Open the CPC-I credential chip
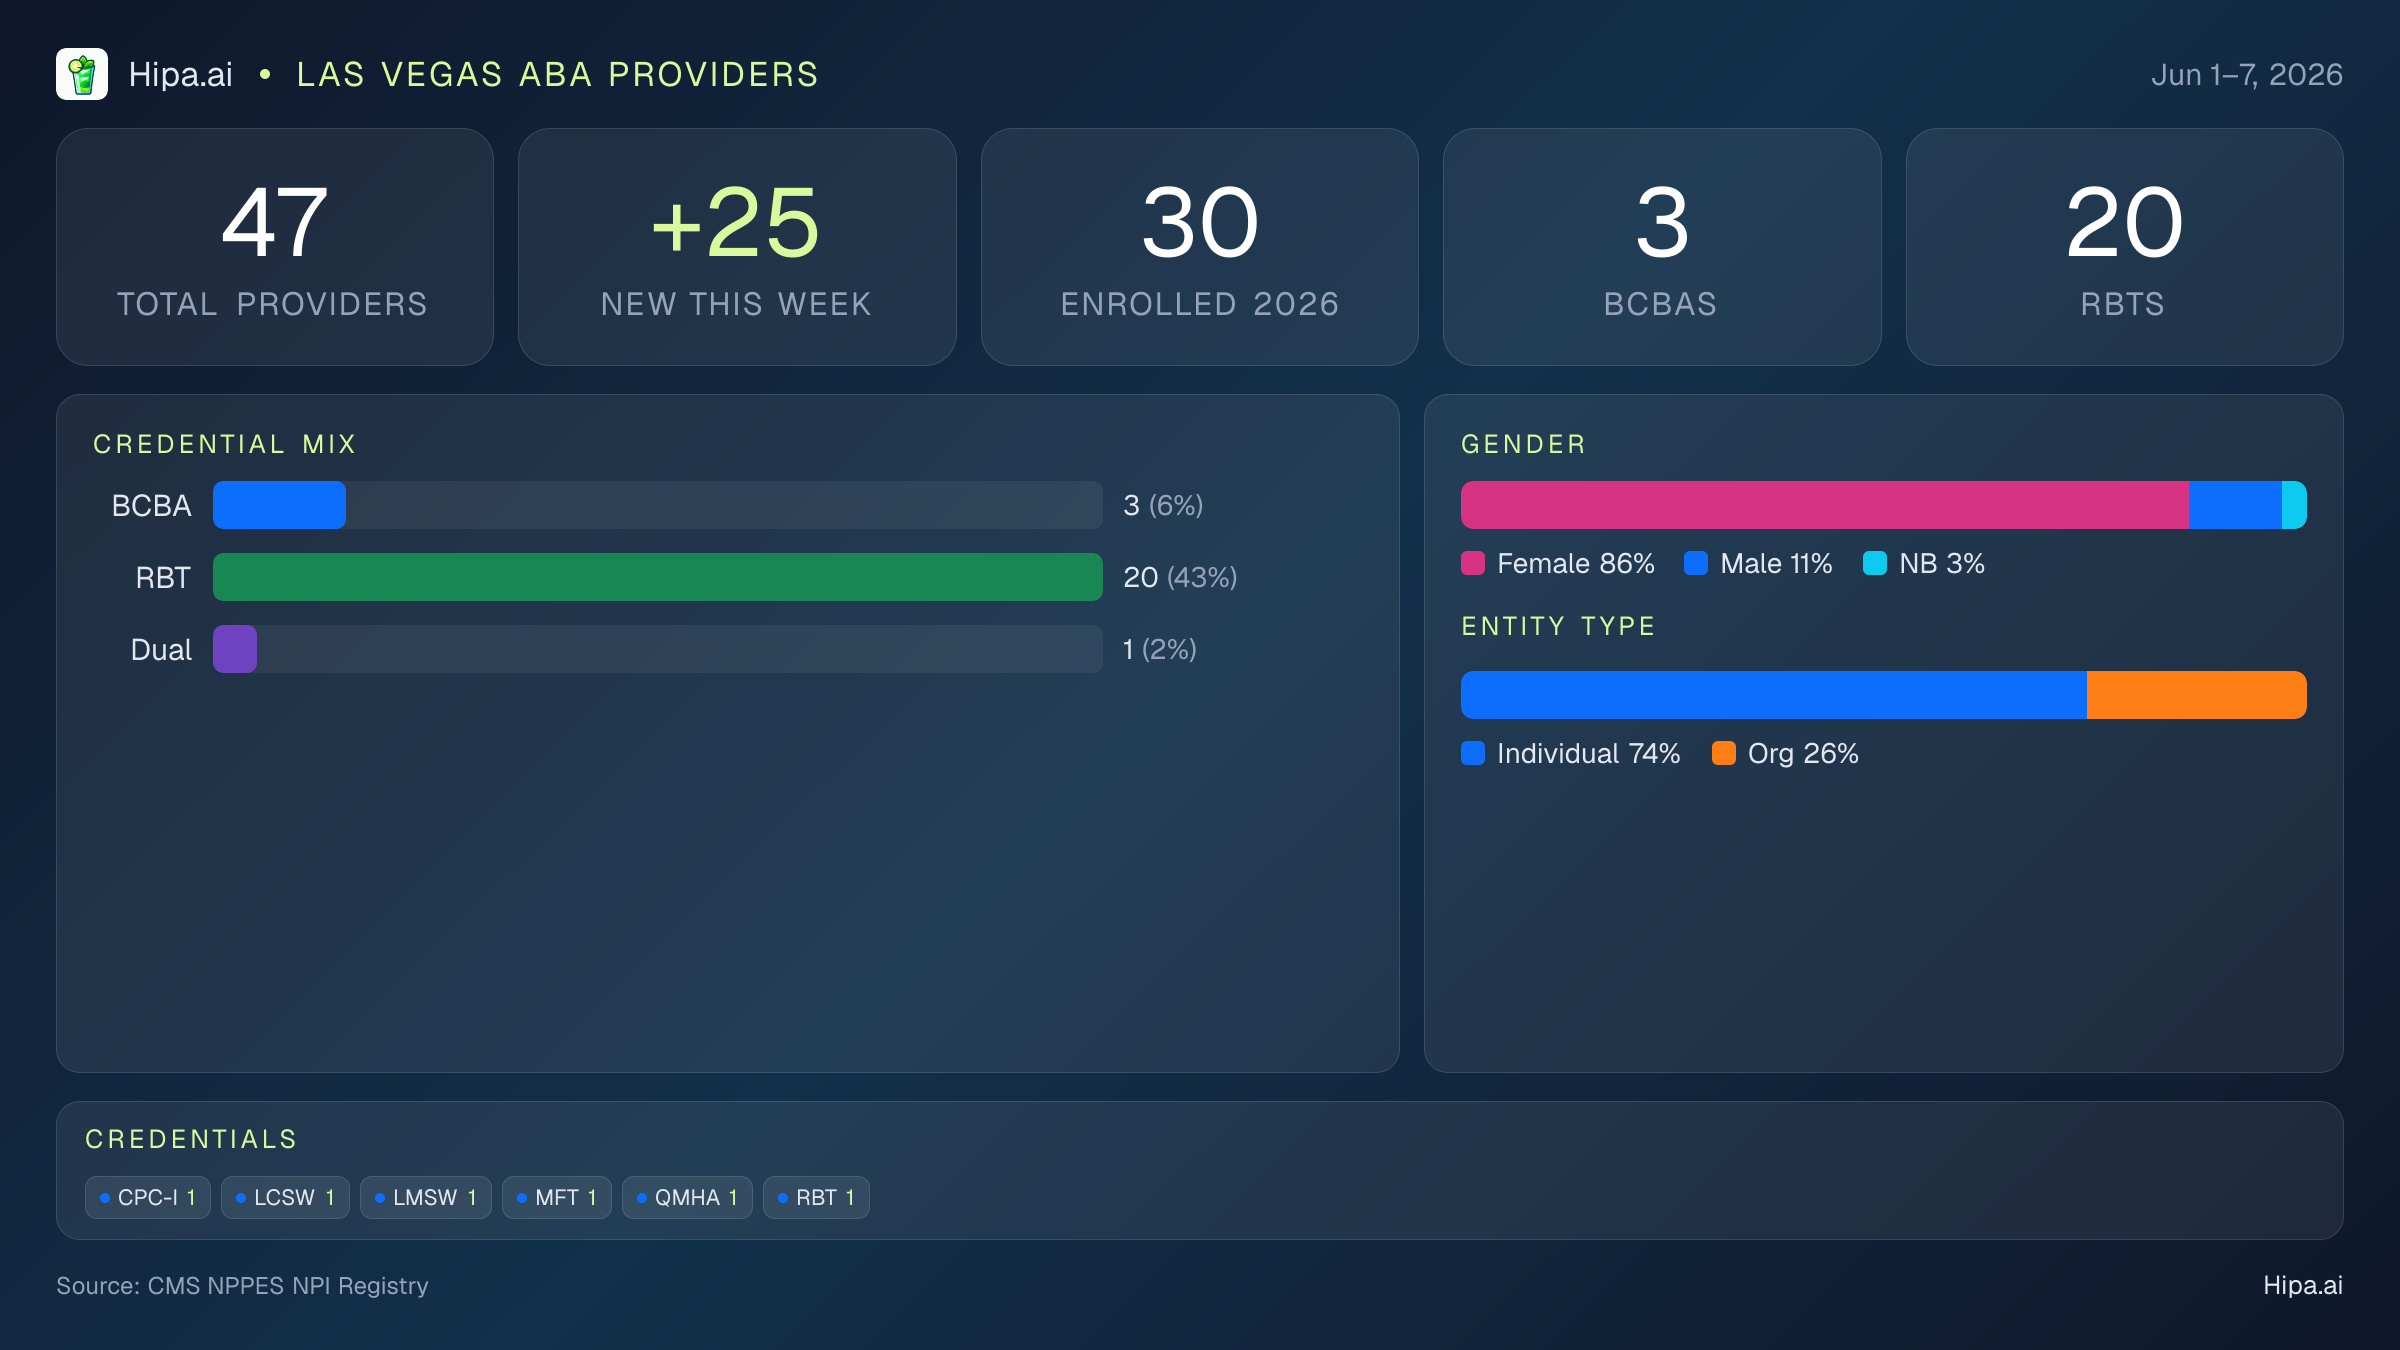This screenshot has width=2400, height=1350. (x=148, y=1197)
